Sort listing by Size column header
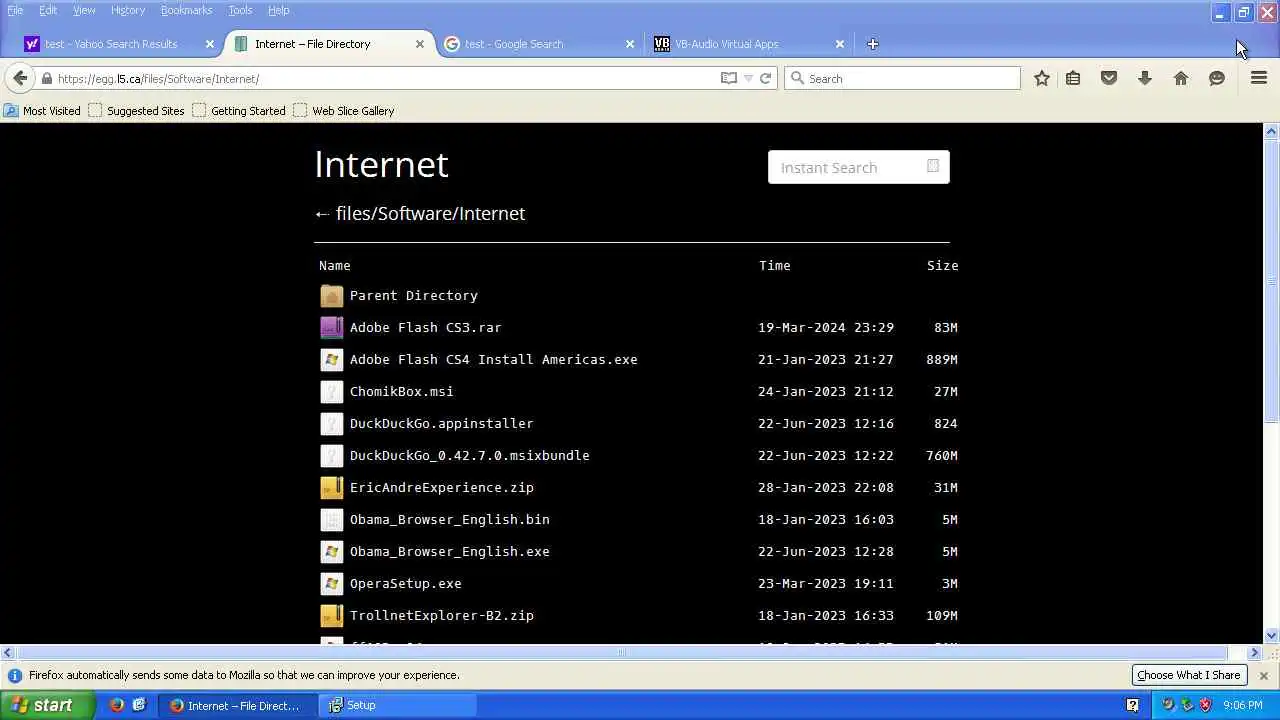 click(x=943, y=266)
